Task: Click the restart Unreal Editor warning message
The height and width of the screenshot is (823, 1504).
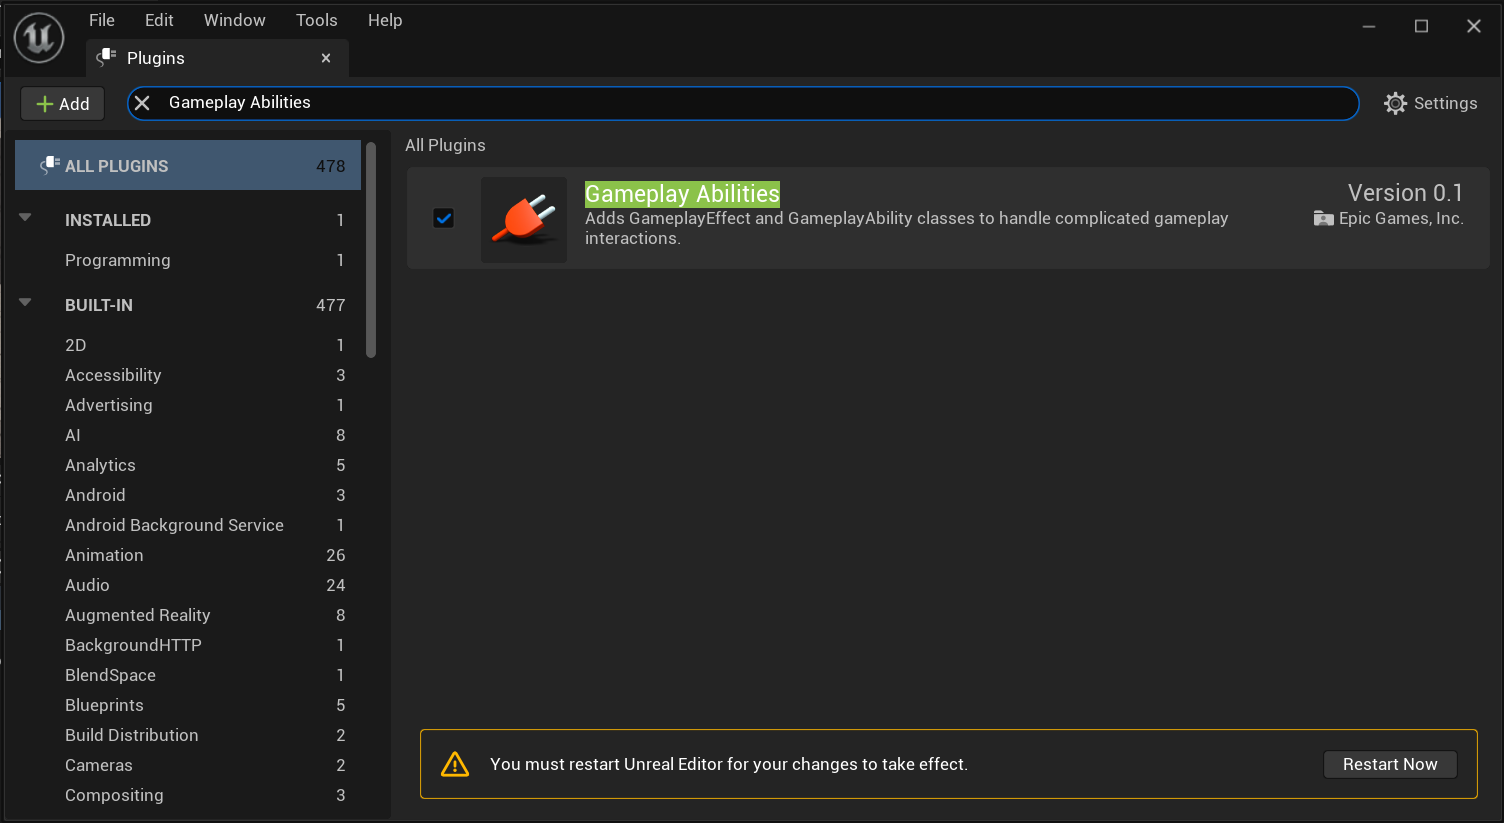Action: (729, 764)
